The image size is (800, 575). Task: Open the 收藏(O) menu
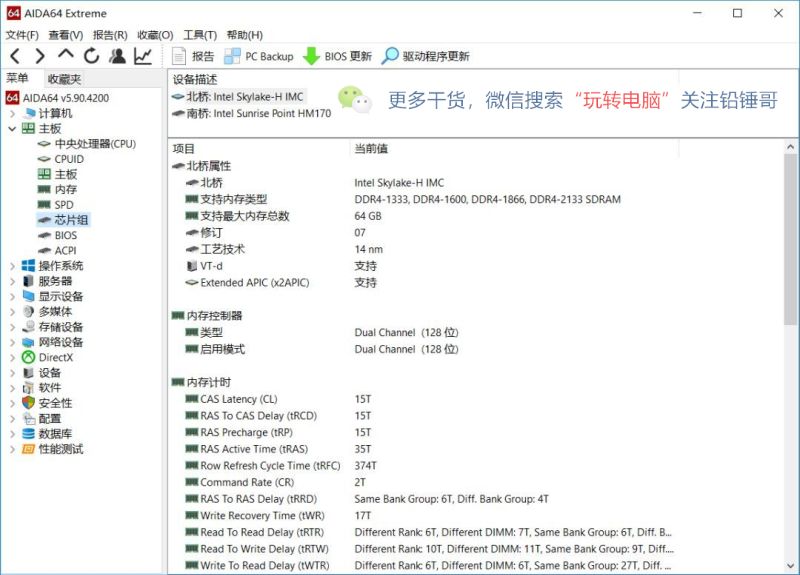pos(155,35)
